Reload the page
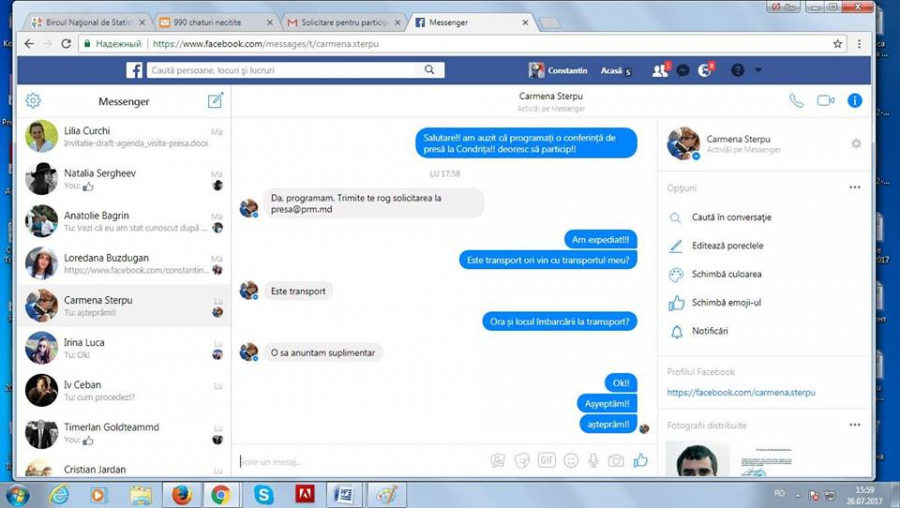Screen dimensions: 900x508 point(66,44)
